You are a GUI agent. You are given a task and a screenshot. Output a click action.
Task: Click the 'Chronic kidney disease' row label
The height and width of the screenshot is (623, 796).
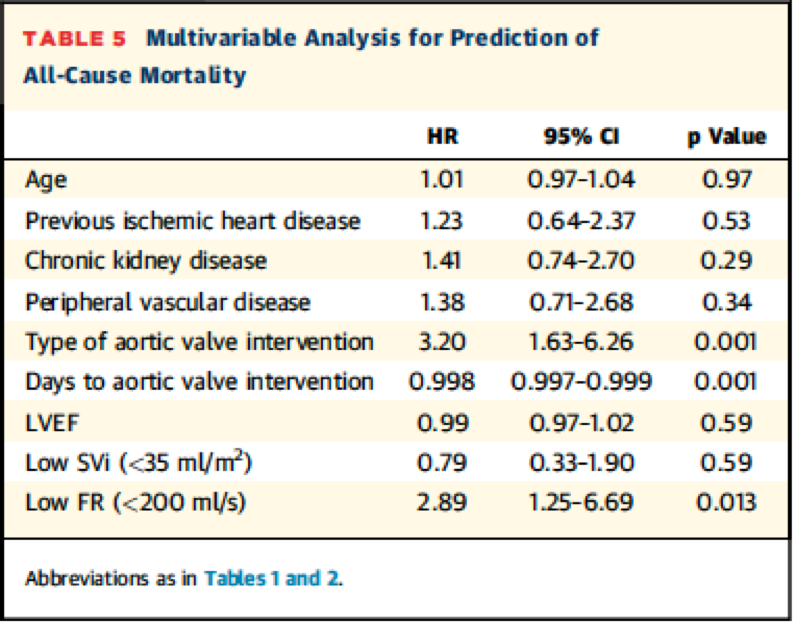(x=146, y=261)
